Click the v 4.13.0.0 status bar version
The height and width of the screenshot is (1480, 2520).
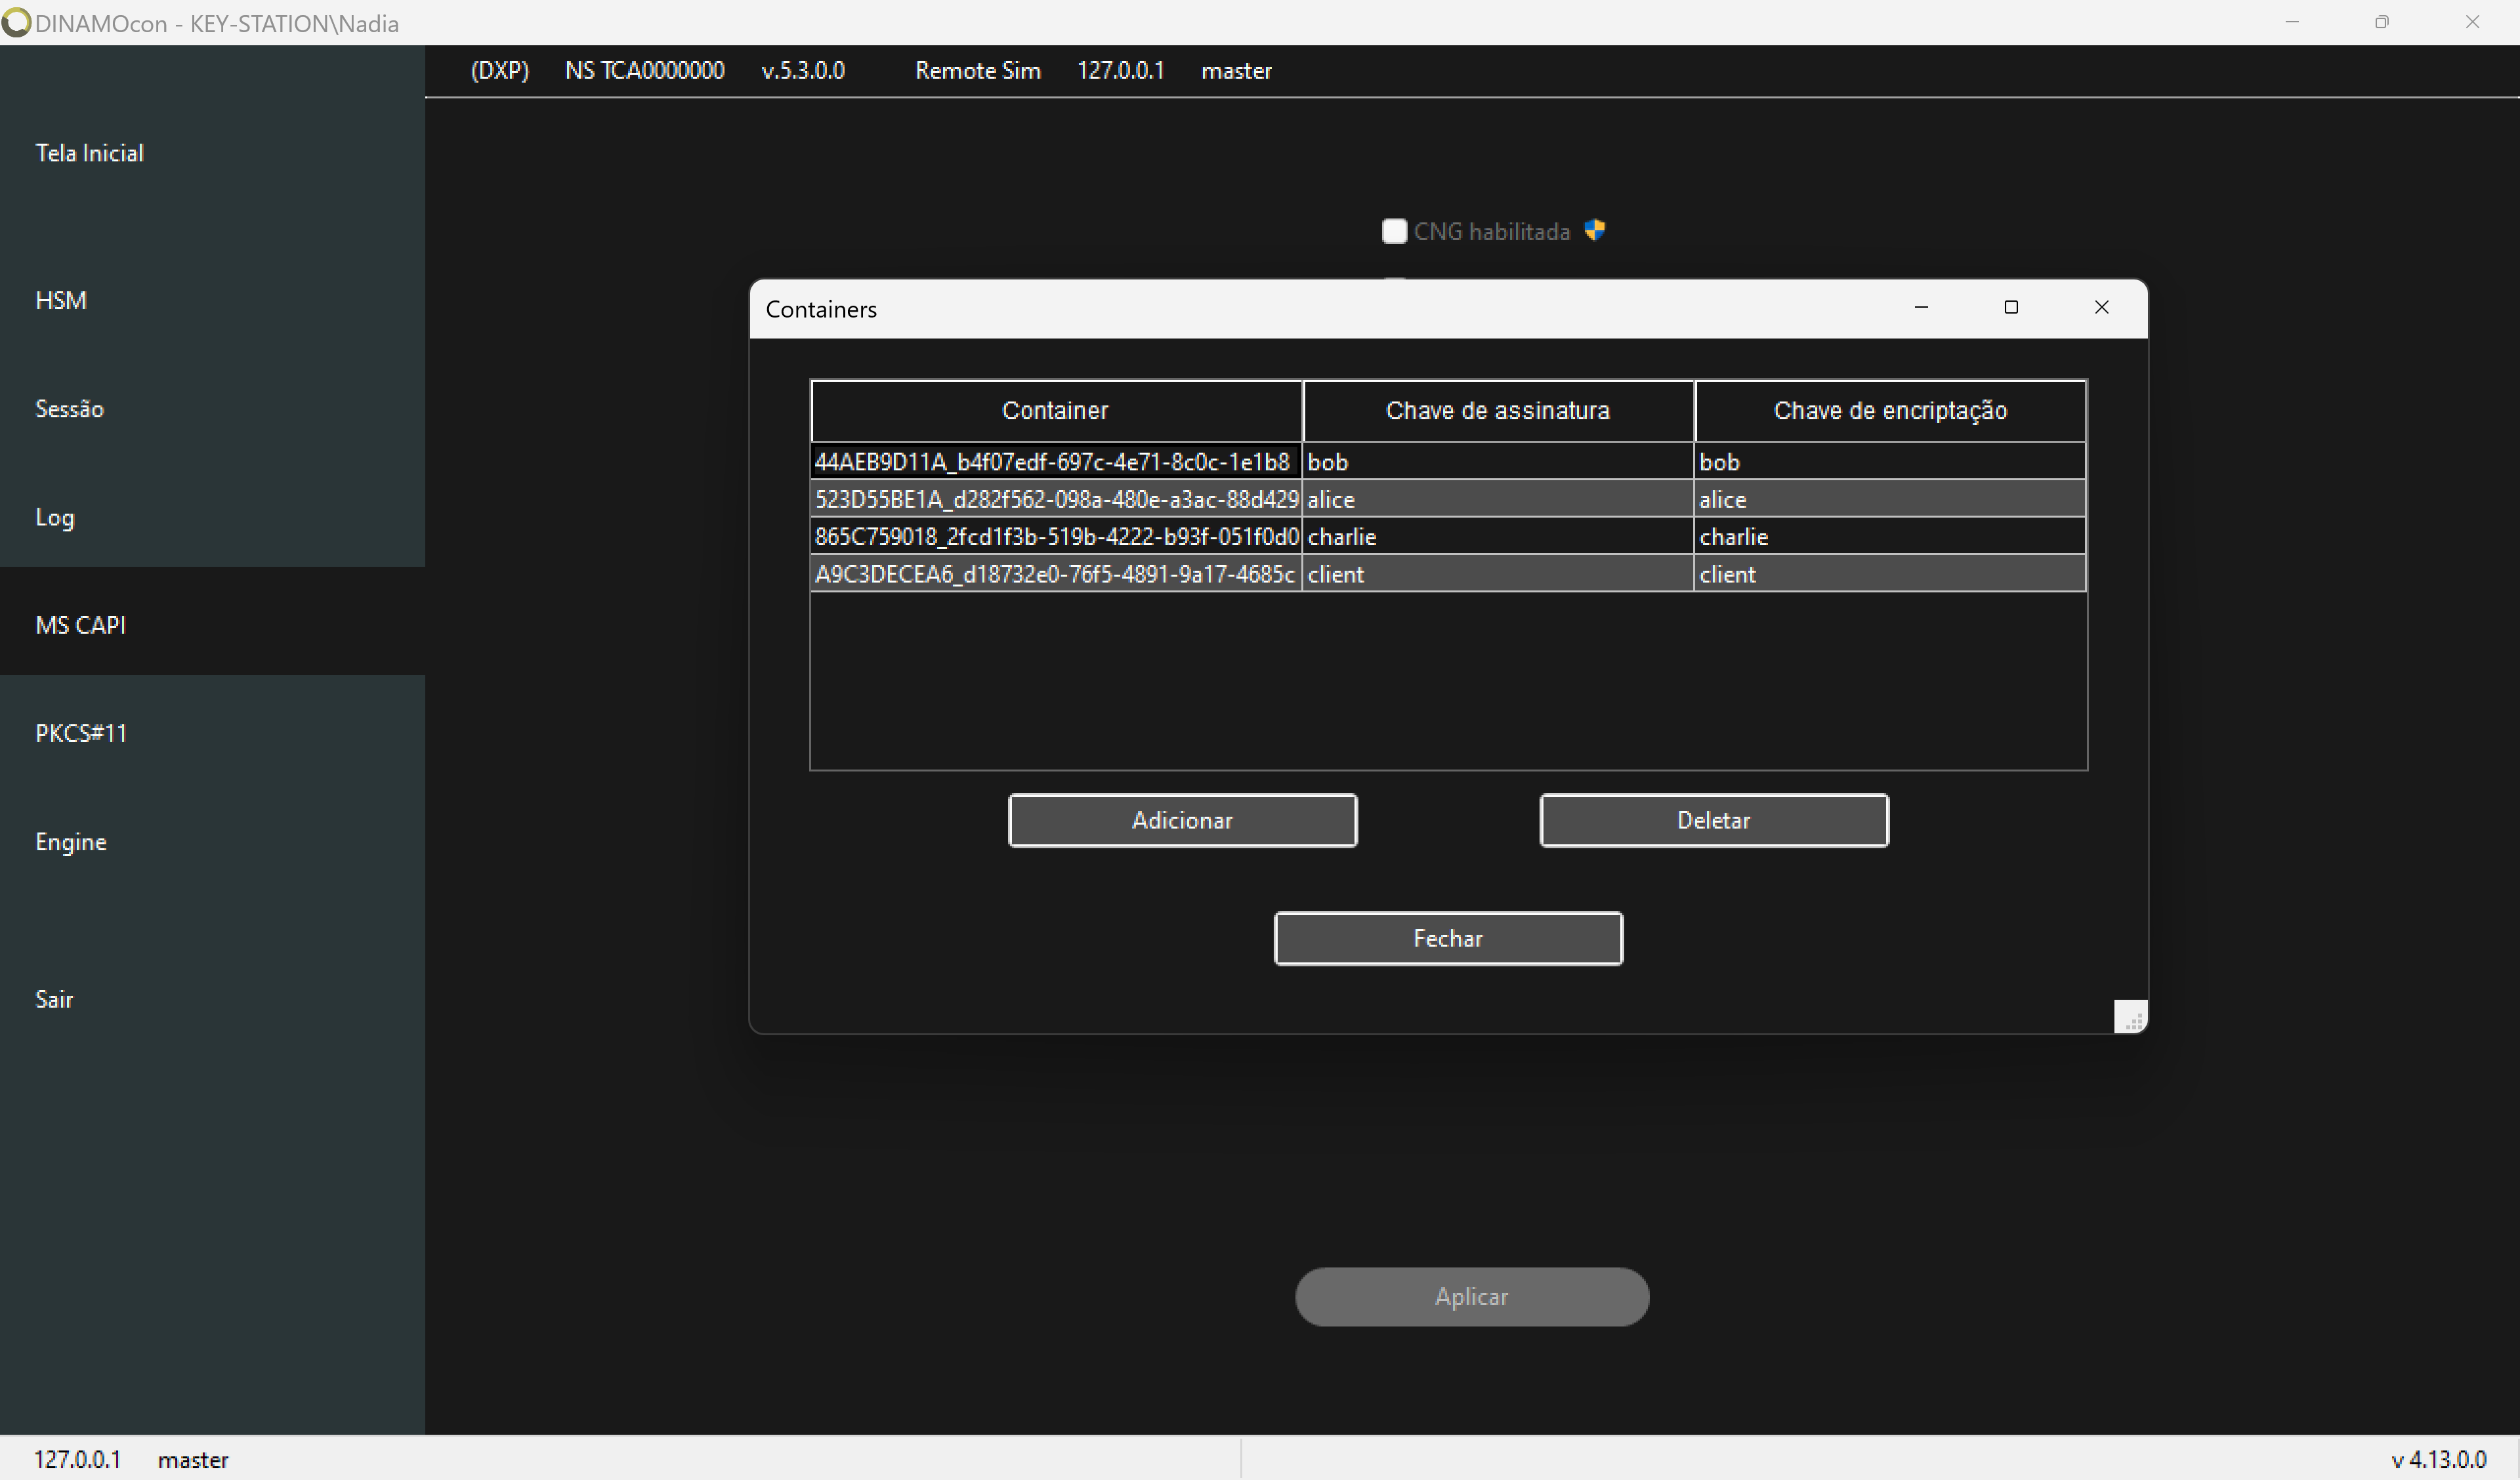tap(2438, 1460)
